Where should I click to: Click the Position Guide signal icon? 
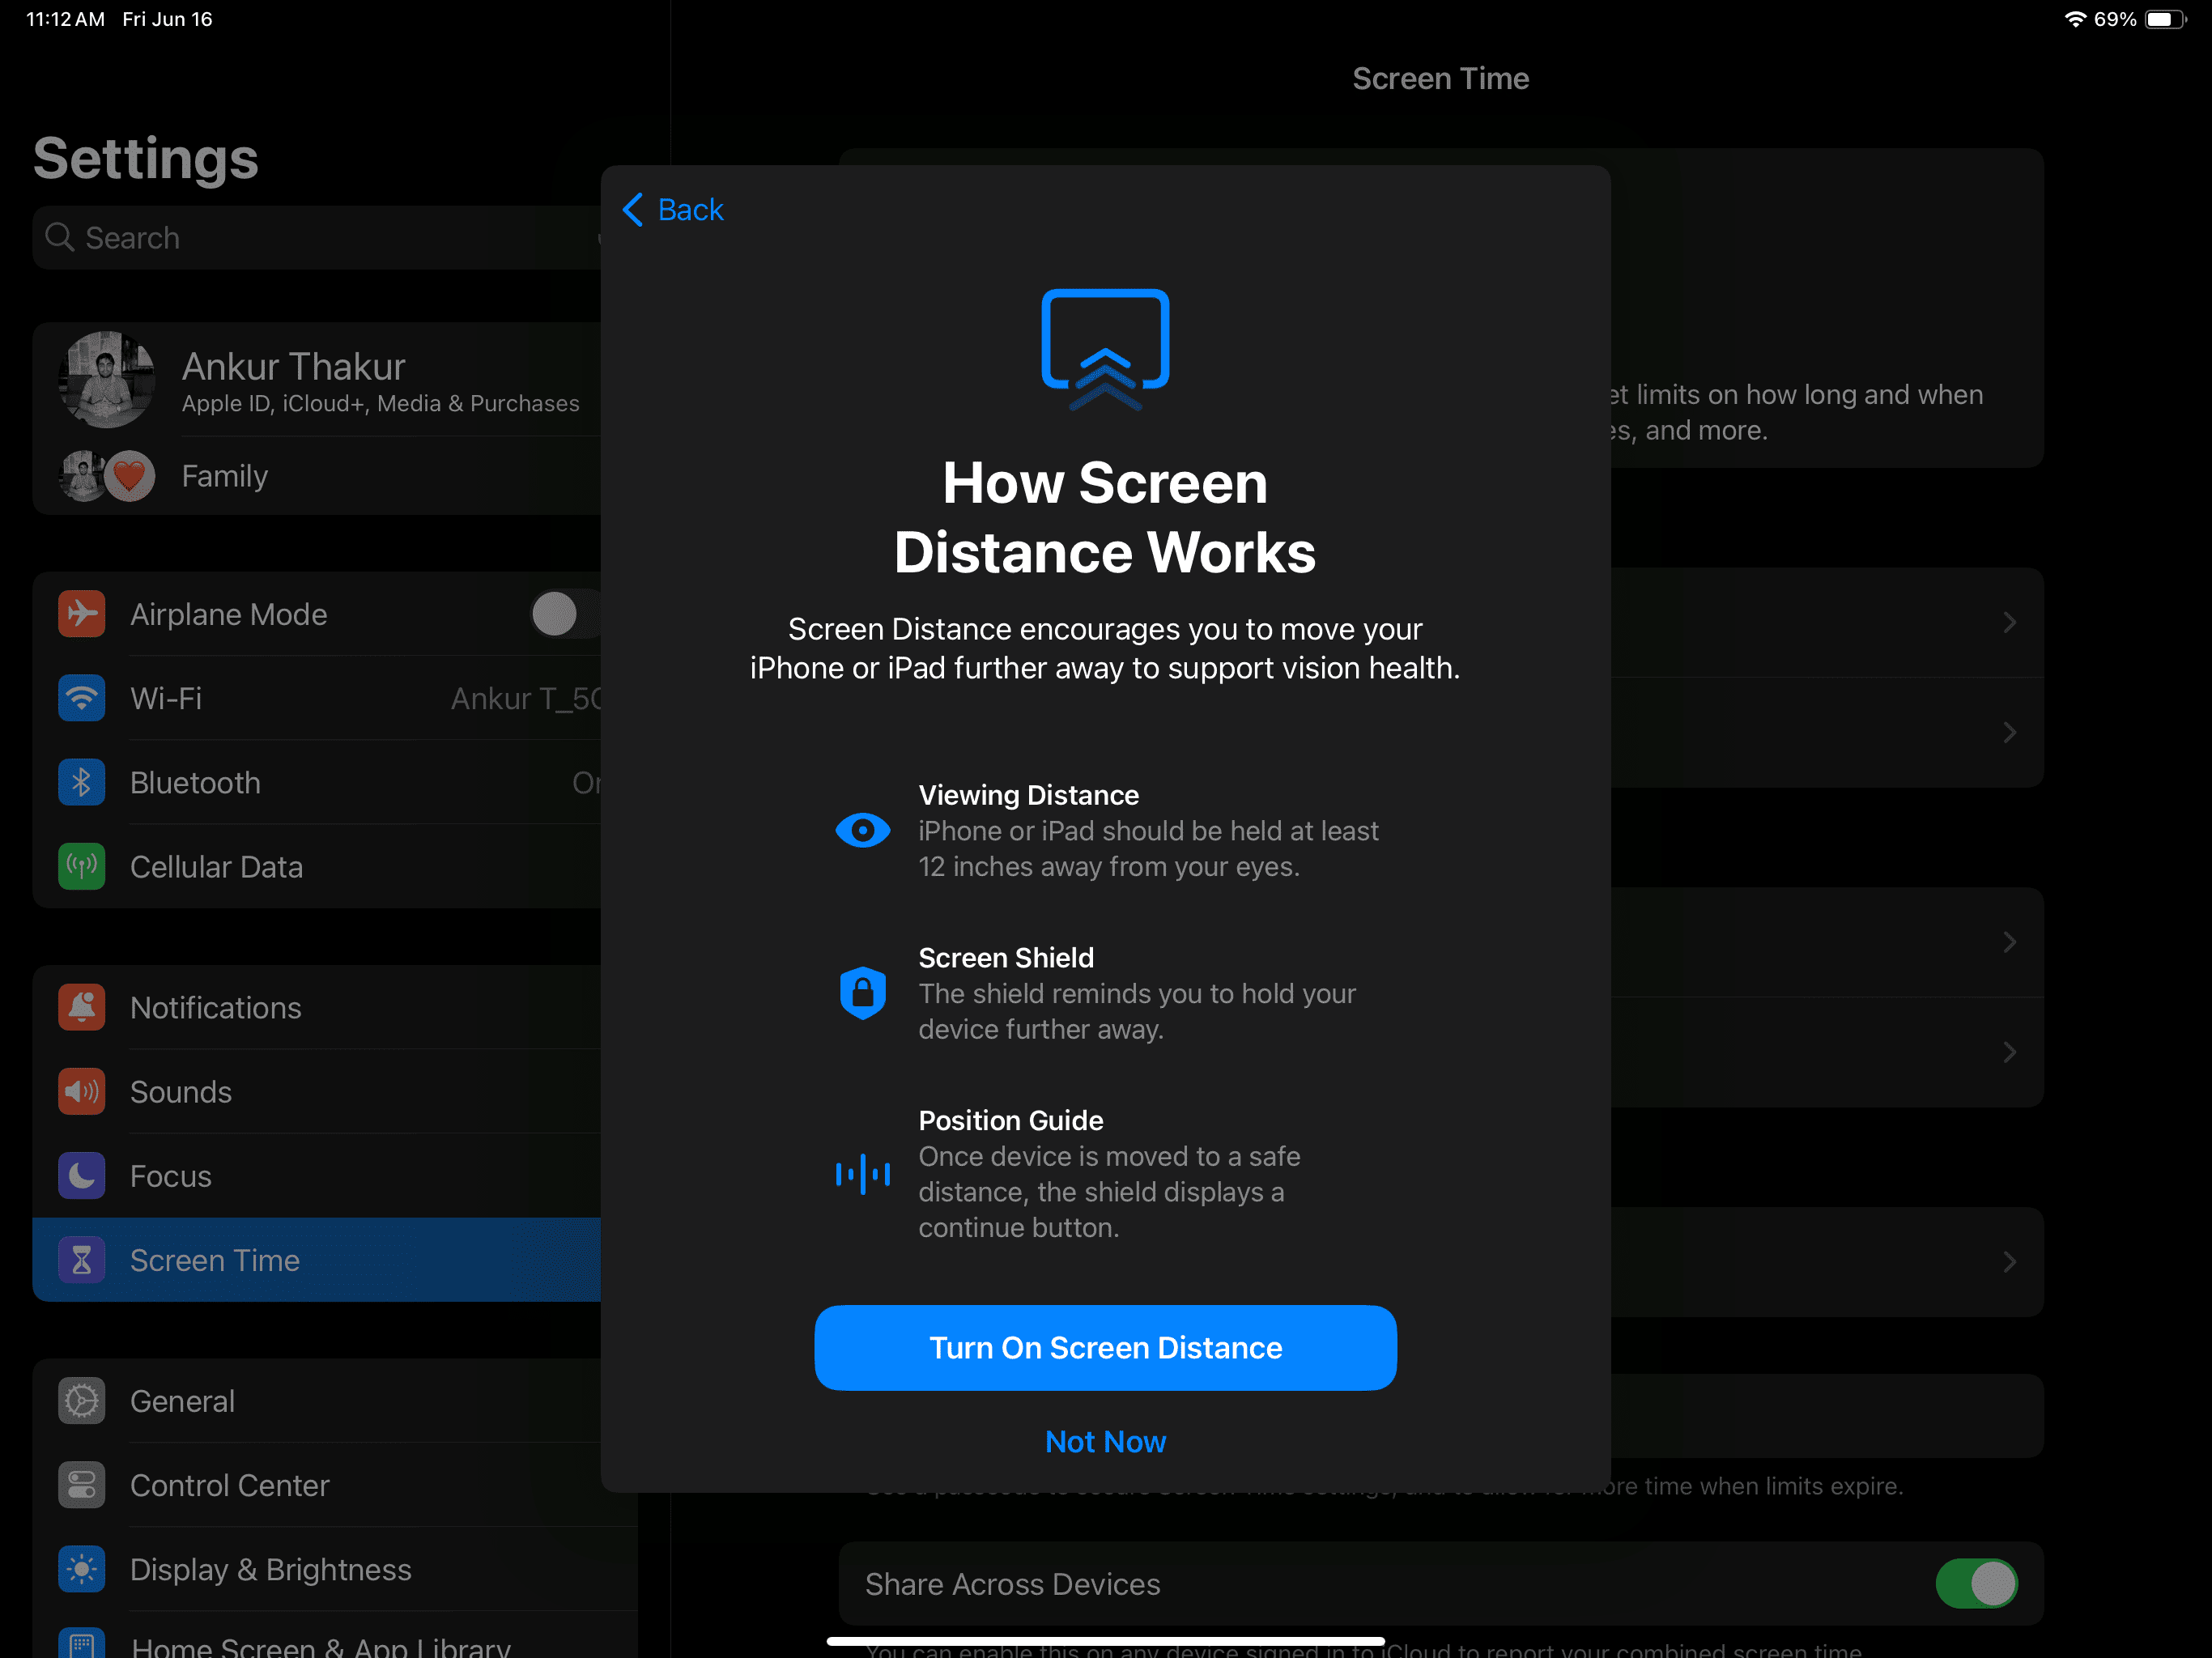click(862, 1171)
